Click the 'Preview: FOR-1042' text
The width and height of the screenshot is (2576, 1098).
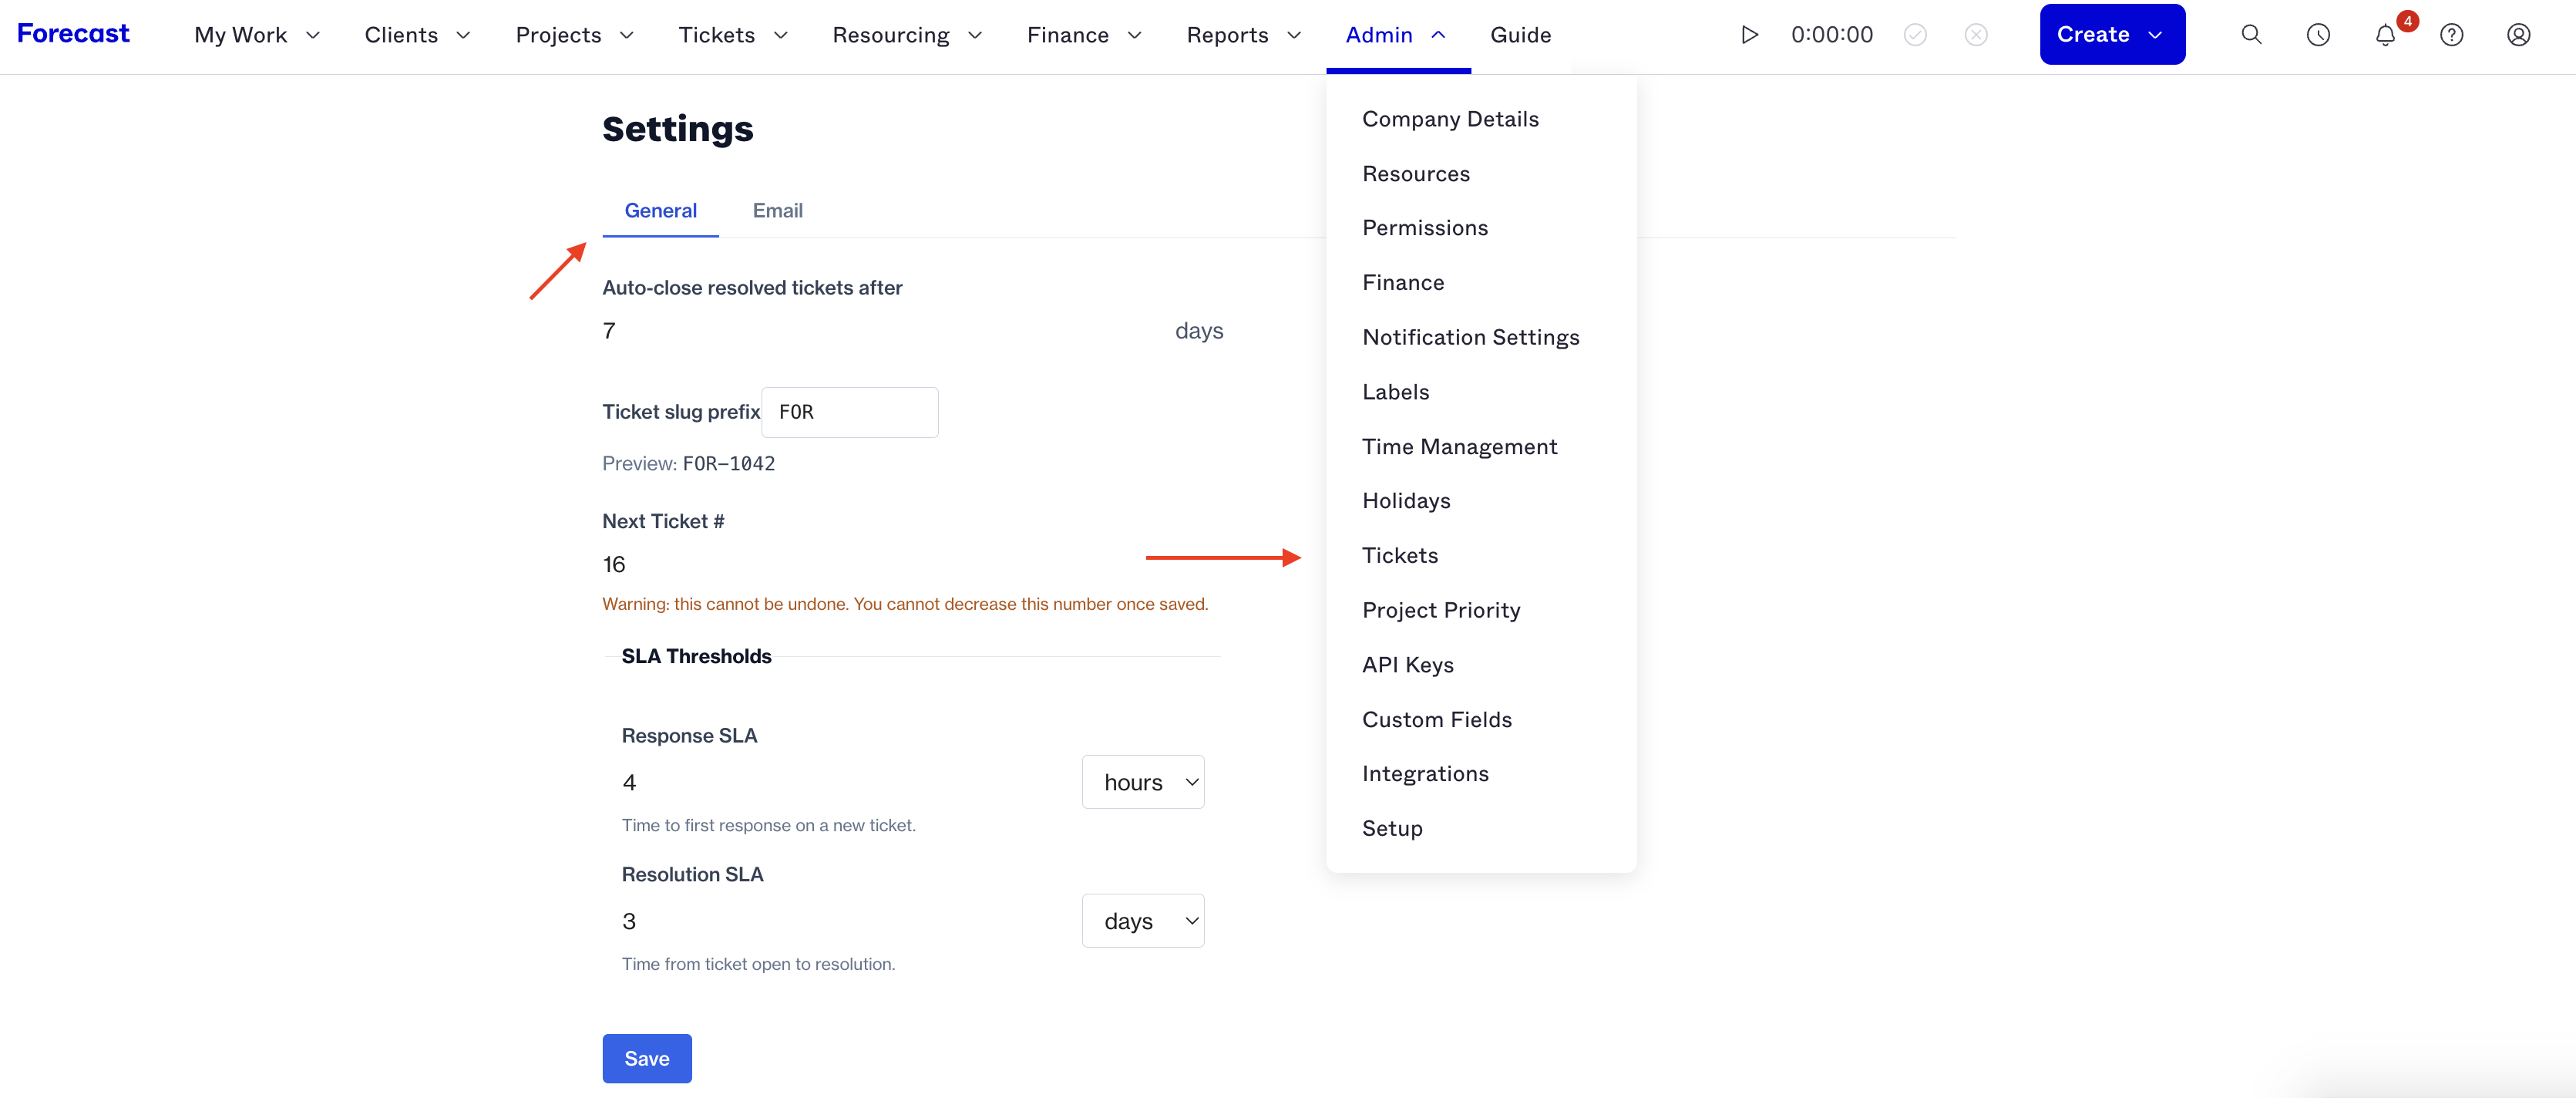click(x=688, y=464)
